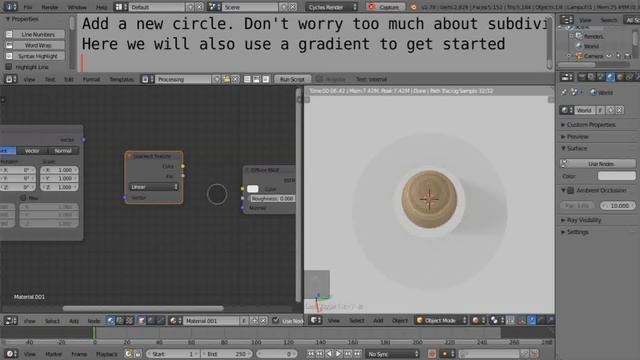Select the Normal tab in the Mapping node
The image size is (640, 360).
coord(63,151)
